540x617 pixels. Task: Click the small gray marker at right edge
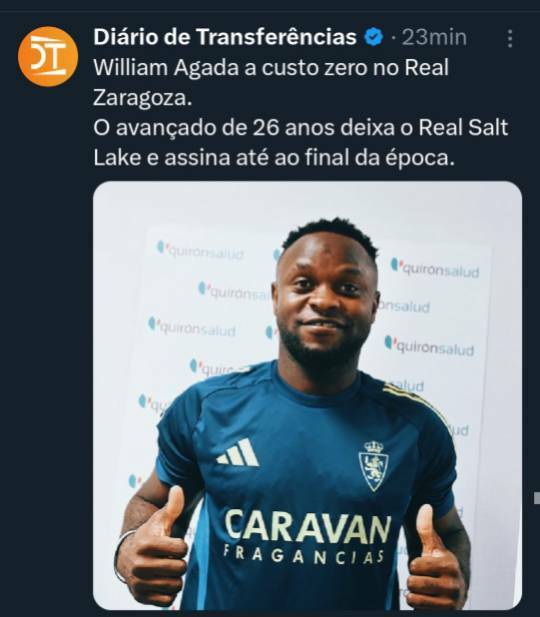(537, 498)
